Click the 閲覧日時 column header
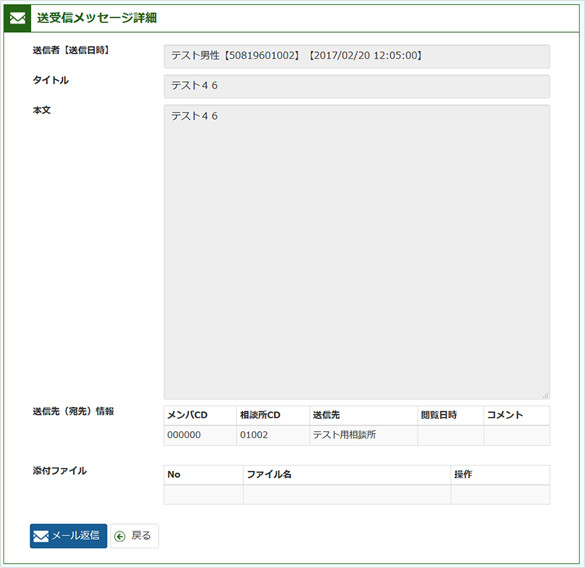The image size is (585, 568). [x=439, y=415]
